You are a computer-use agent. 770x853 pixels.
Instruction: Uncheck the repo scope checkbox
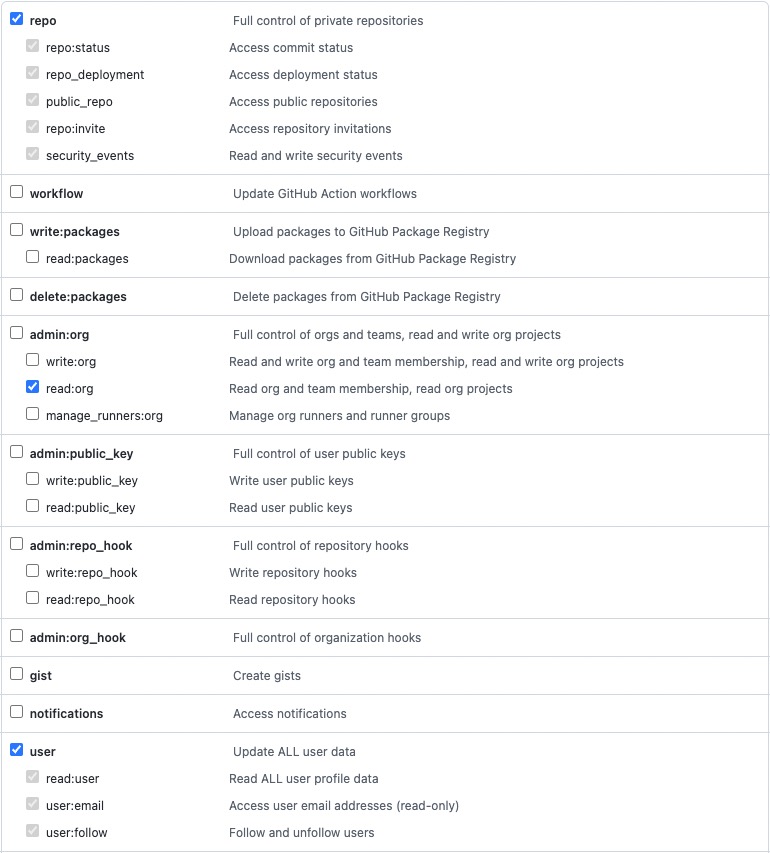pyautogui.click(x=16, y=19)
